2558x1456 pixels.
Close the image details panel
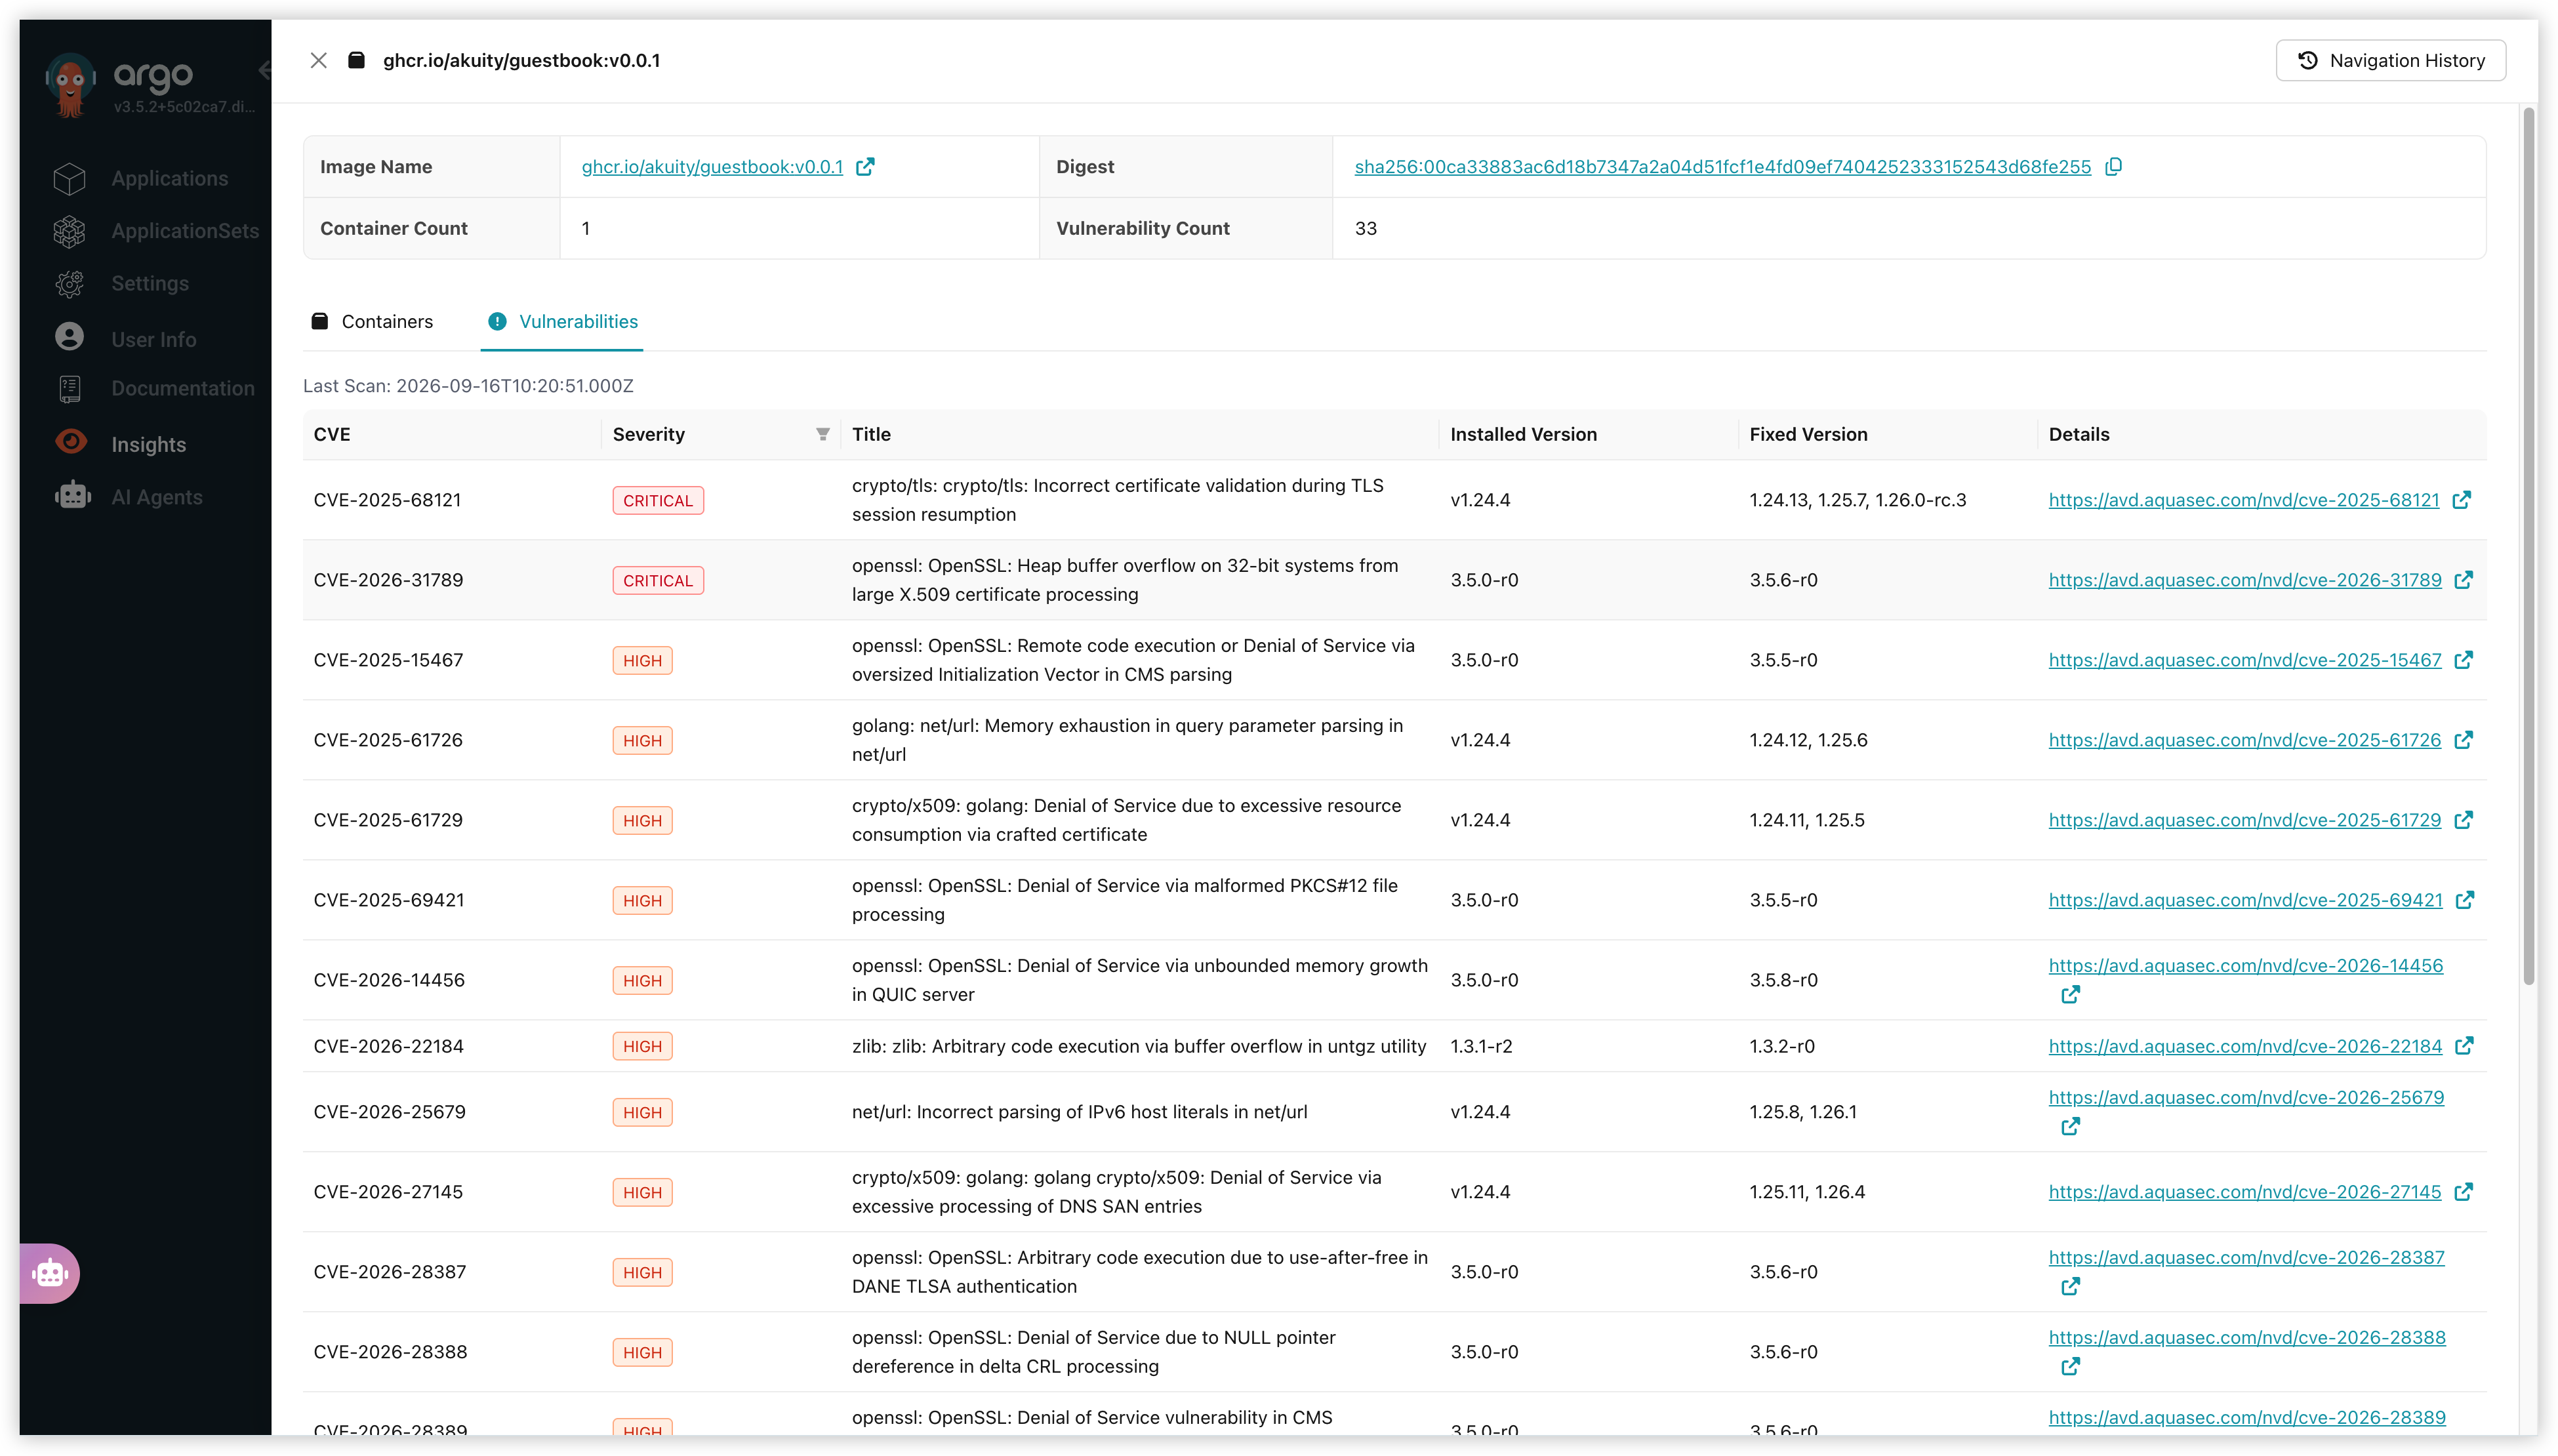pyautogui.click(x=318, y=61)
